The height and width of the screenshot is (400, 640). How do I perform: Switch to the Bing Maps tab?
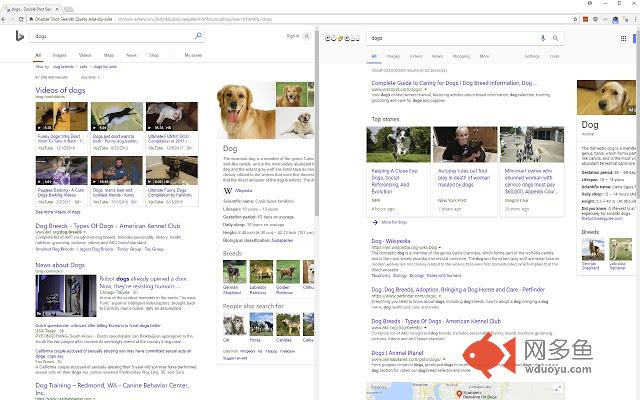[109, 55]
